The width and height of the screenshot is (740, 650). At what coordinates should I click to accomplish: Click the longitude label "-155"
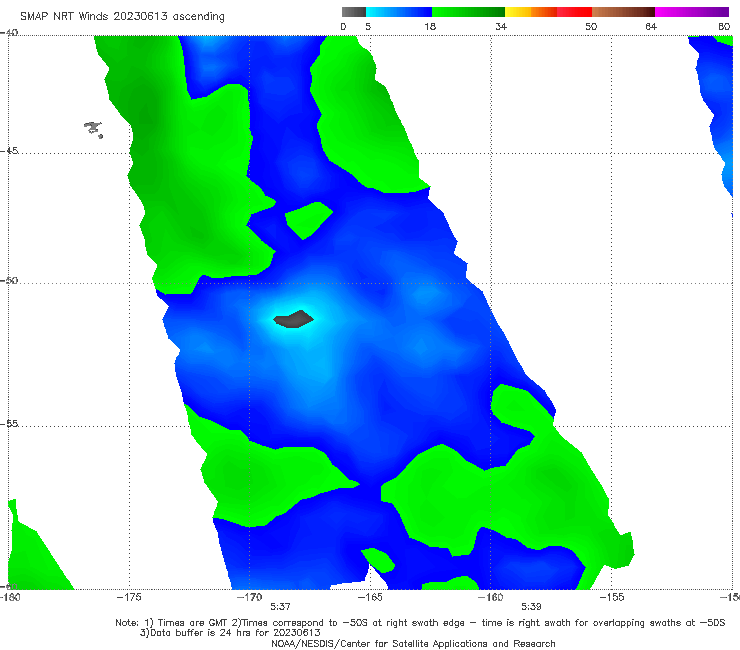[x=612, y=597]
